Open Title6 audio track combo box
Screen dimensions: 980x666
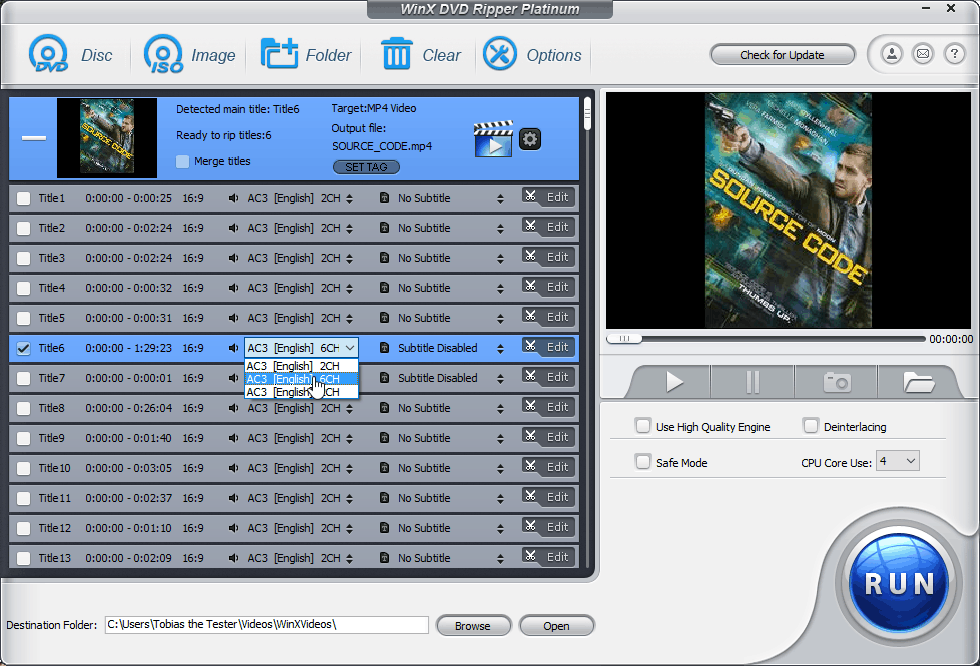(x=301, y=348)
